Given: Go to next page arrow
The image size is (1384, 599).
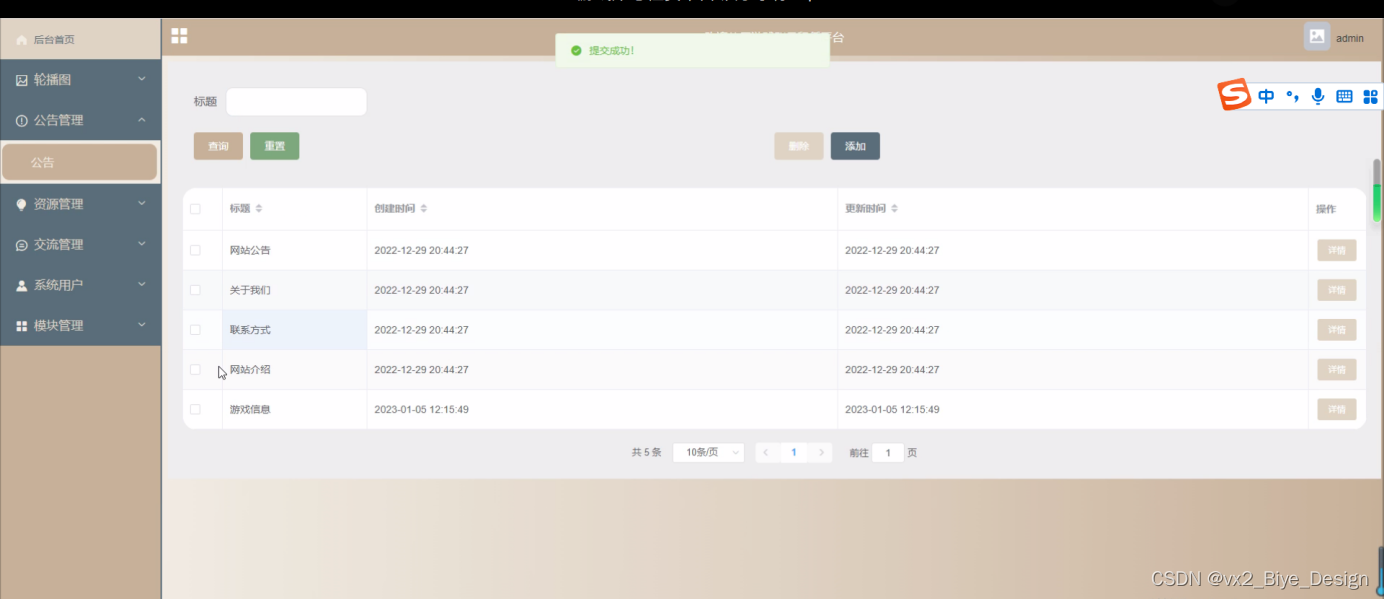Looking at the screenshot, I should (822, 452).
